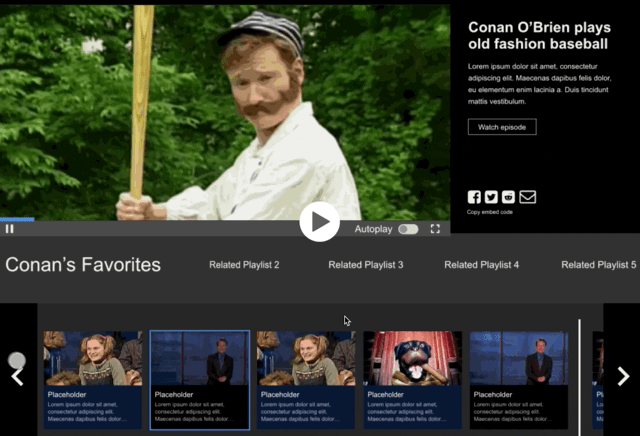Share the video on Twitter

(491, 197)
